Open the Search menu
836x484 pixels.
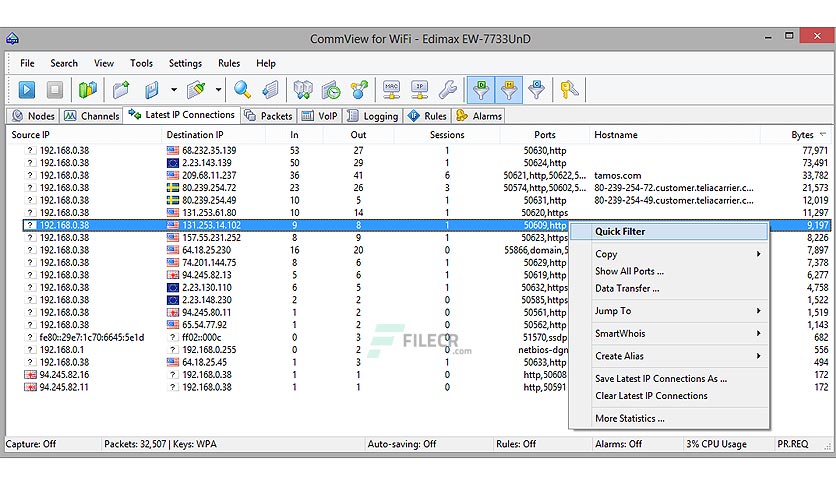[x=64, y=63]
